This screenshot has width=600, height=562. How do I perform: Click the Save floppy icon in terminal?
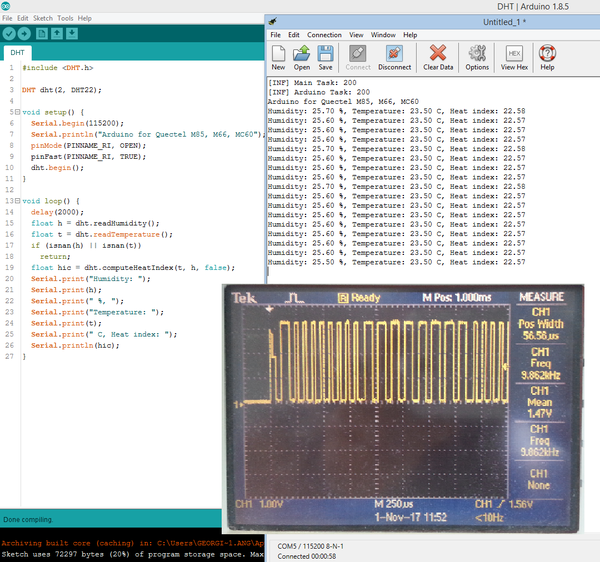click(x=325, y=58)
